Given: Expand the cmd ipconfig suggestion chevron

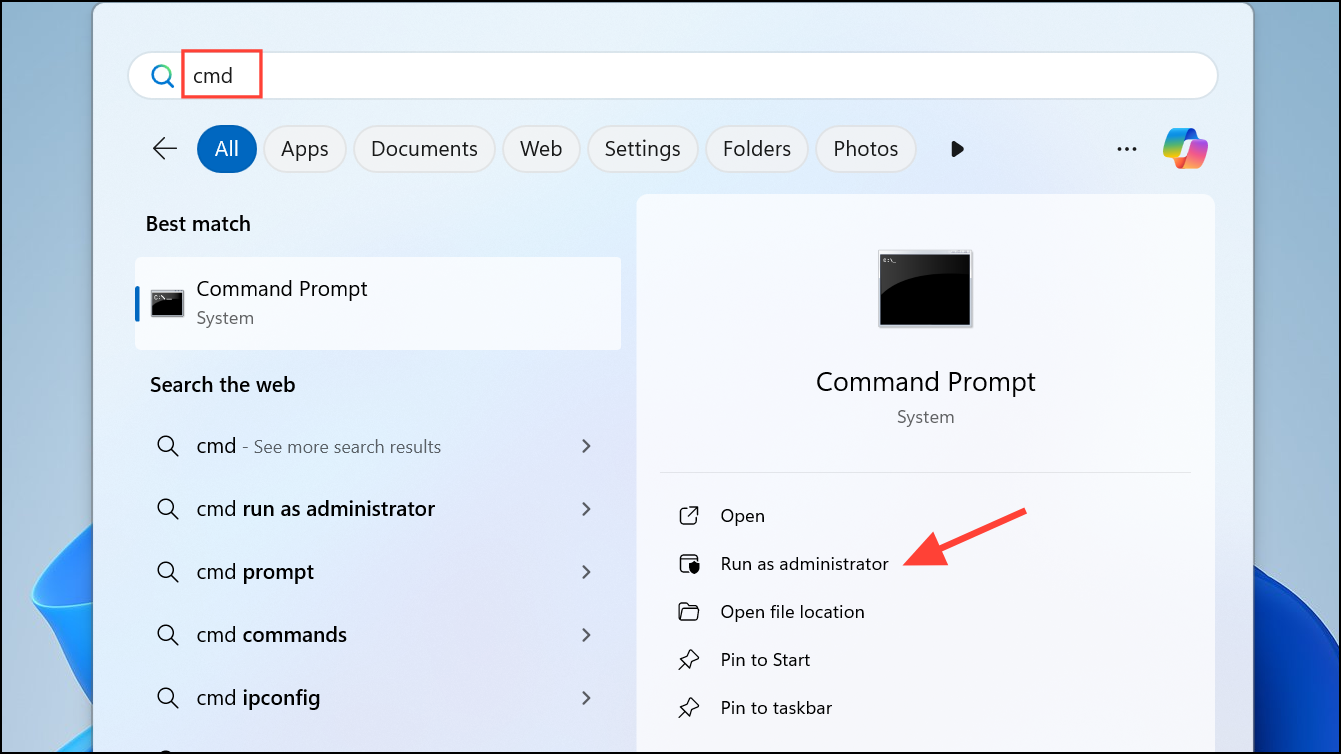Looking at the screenshot, I should pyautogui.click(x=586, y=697).
